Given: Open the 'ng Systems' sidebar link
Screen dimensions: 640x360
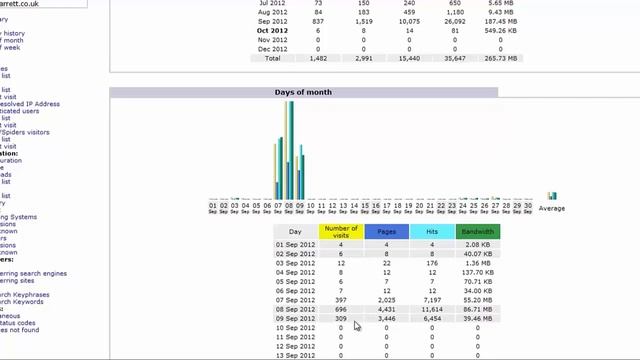Looking at the screenshot, I should (18, 217).
